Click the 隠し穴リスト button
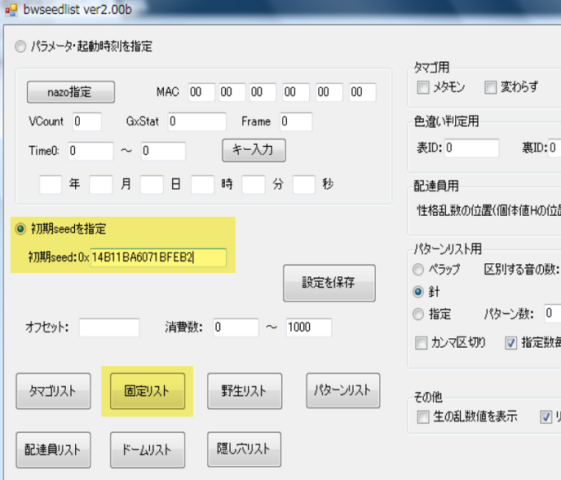Image resolution: width=561 pixels, height=480 pixels. (244, 449)
